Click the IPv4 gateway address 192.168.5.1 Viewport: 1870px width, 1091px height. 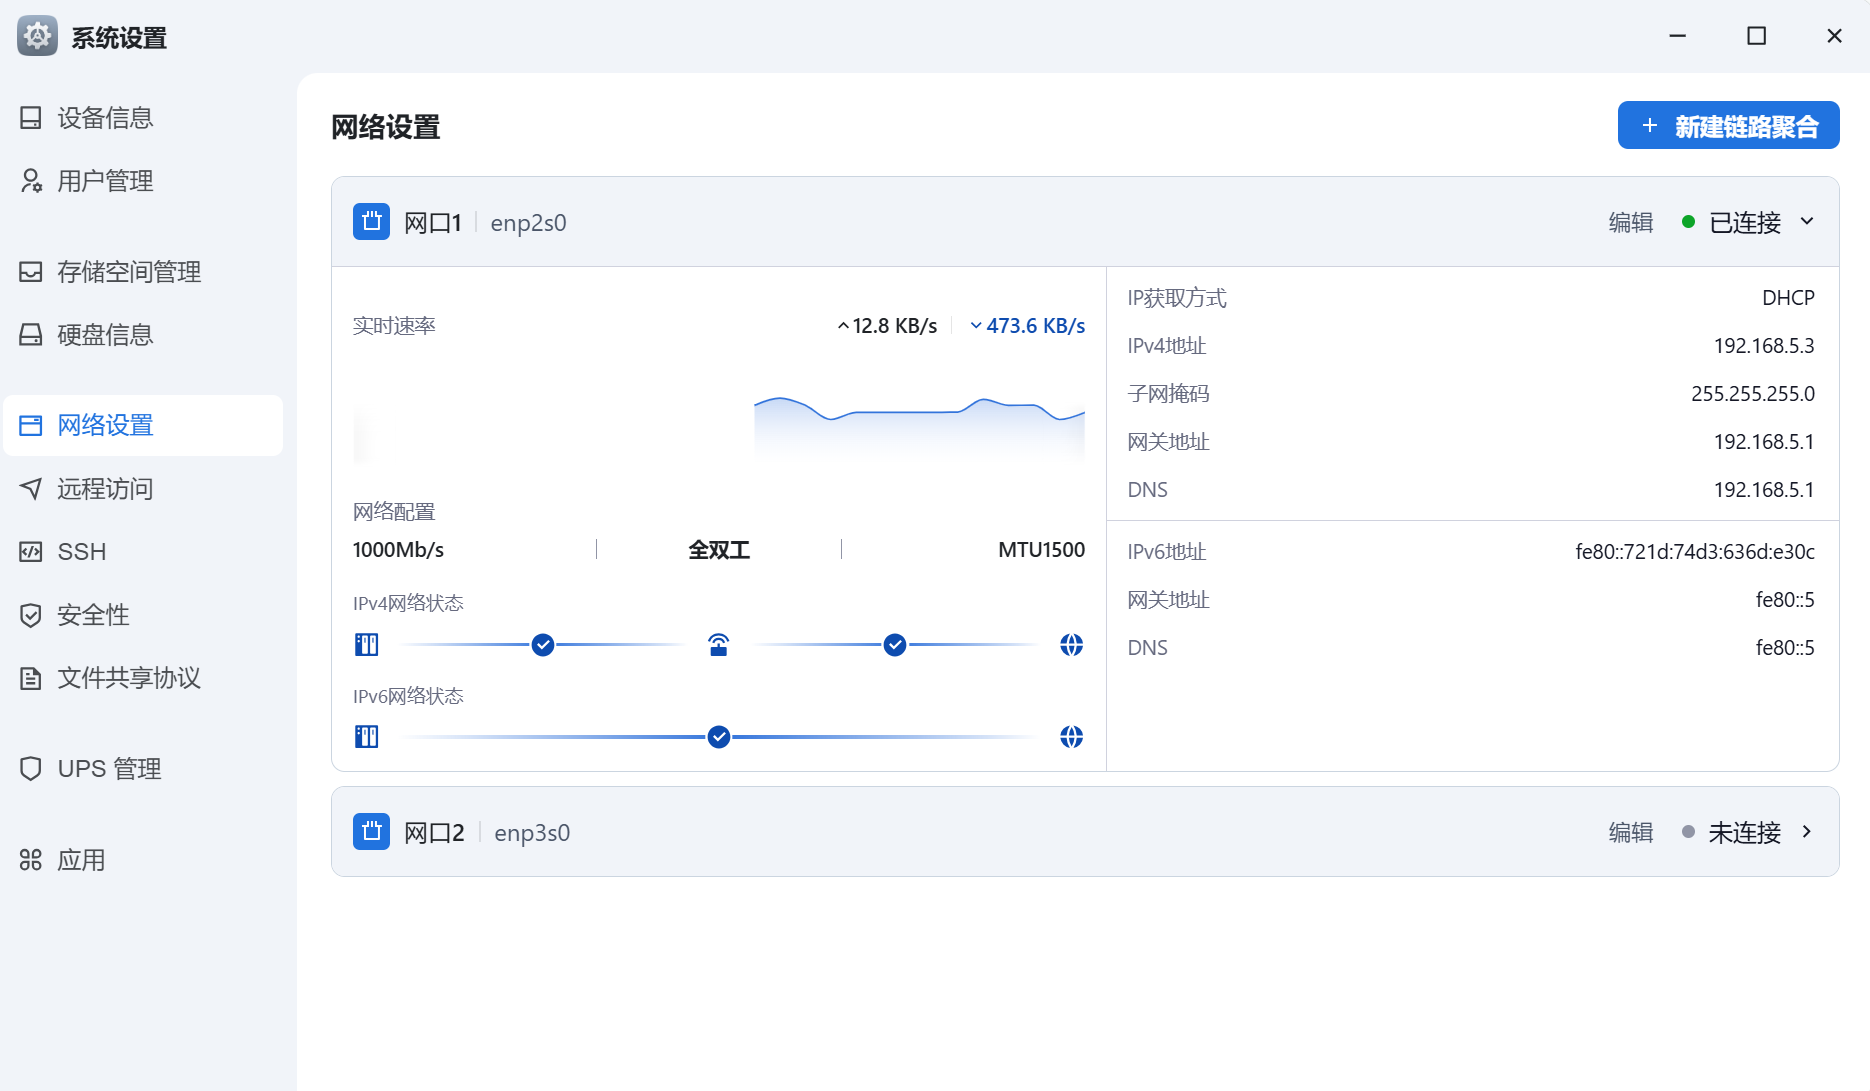click(x=1764, y=442)
